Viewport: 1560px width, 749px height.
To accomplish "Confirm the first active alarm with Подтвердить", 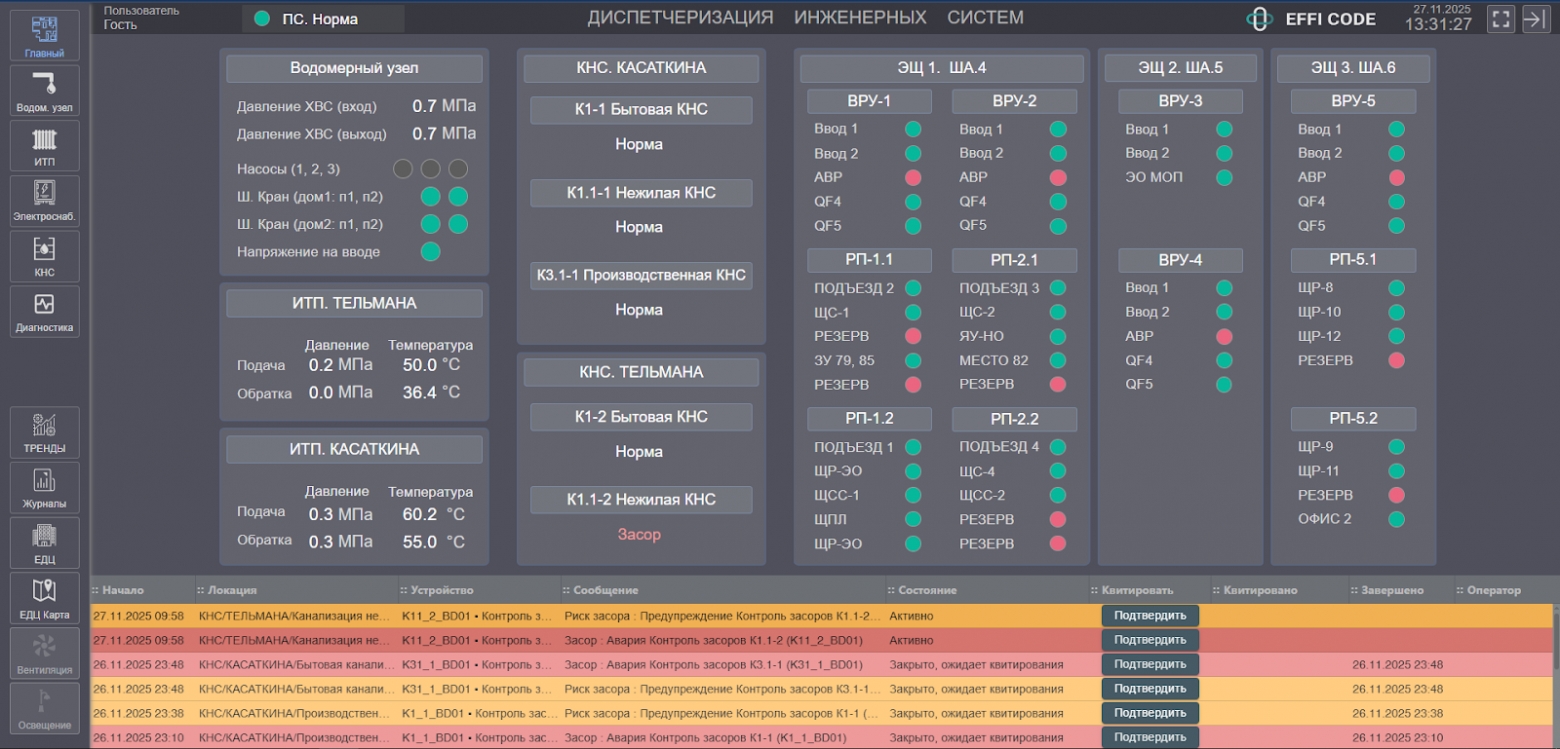I will [x=1150, y=615].
